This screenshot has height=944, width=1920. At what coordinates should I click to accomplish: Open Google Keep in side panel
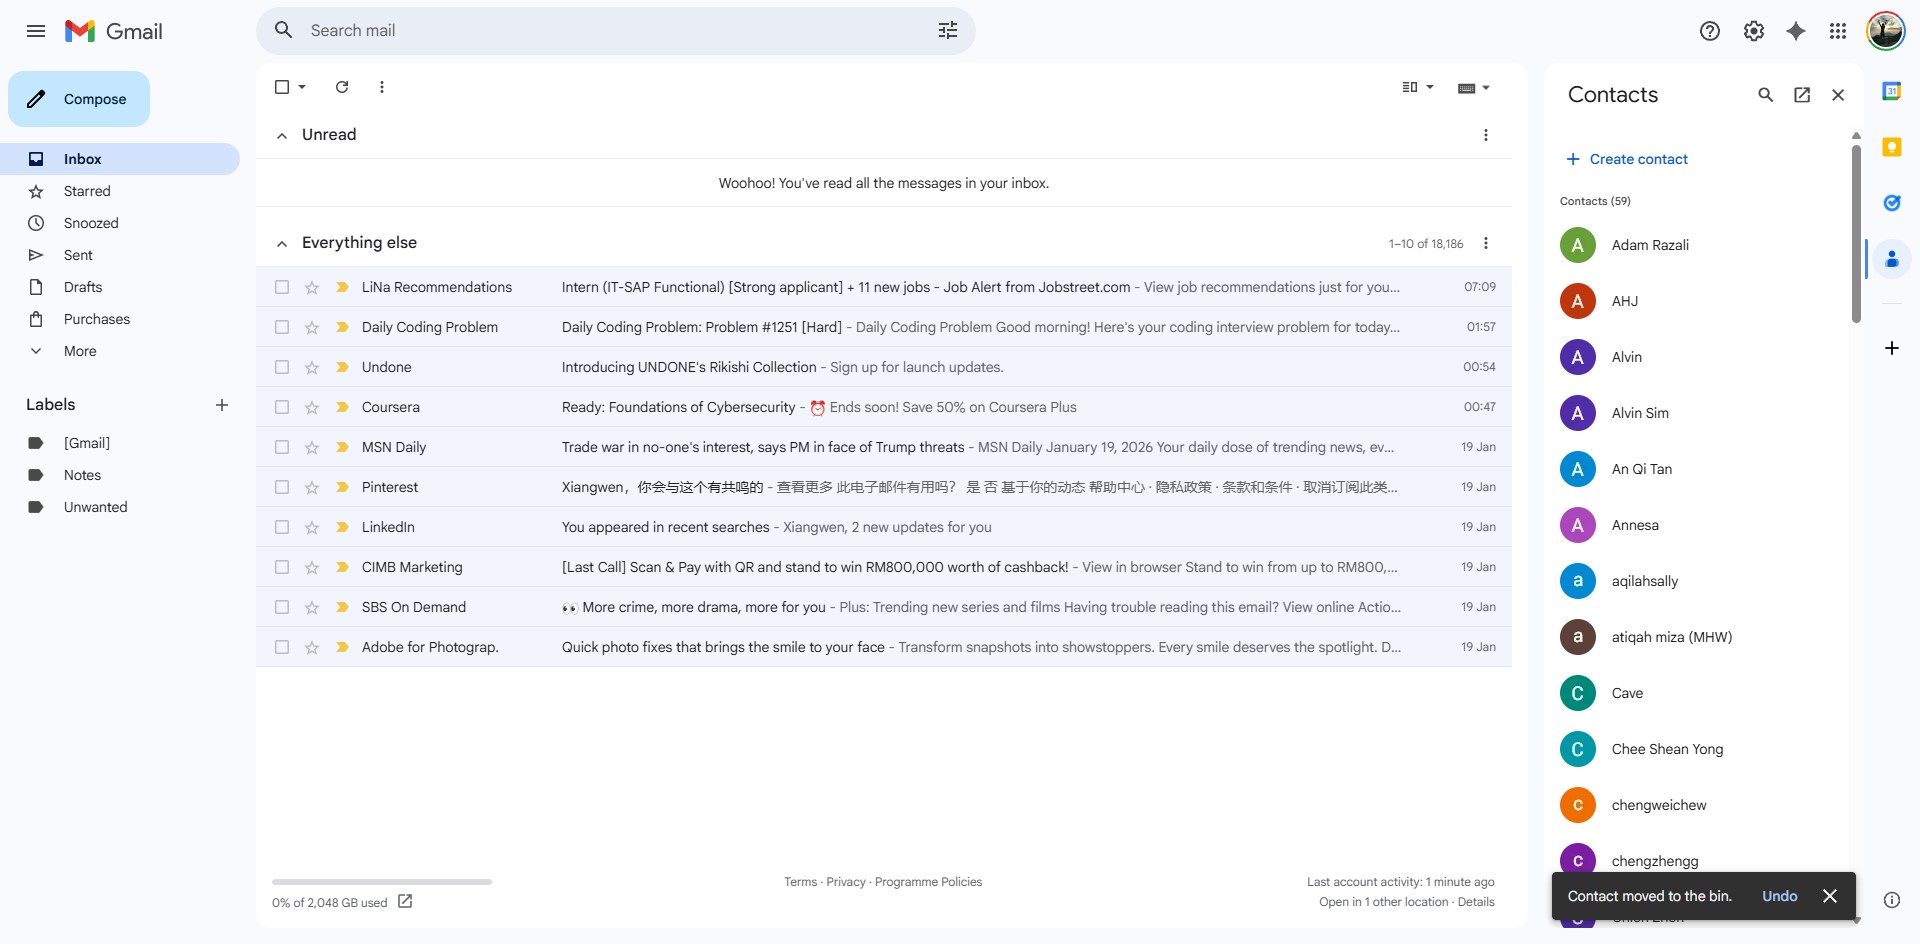[x=1891, y=147]
